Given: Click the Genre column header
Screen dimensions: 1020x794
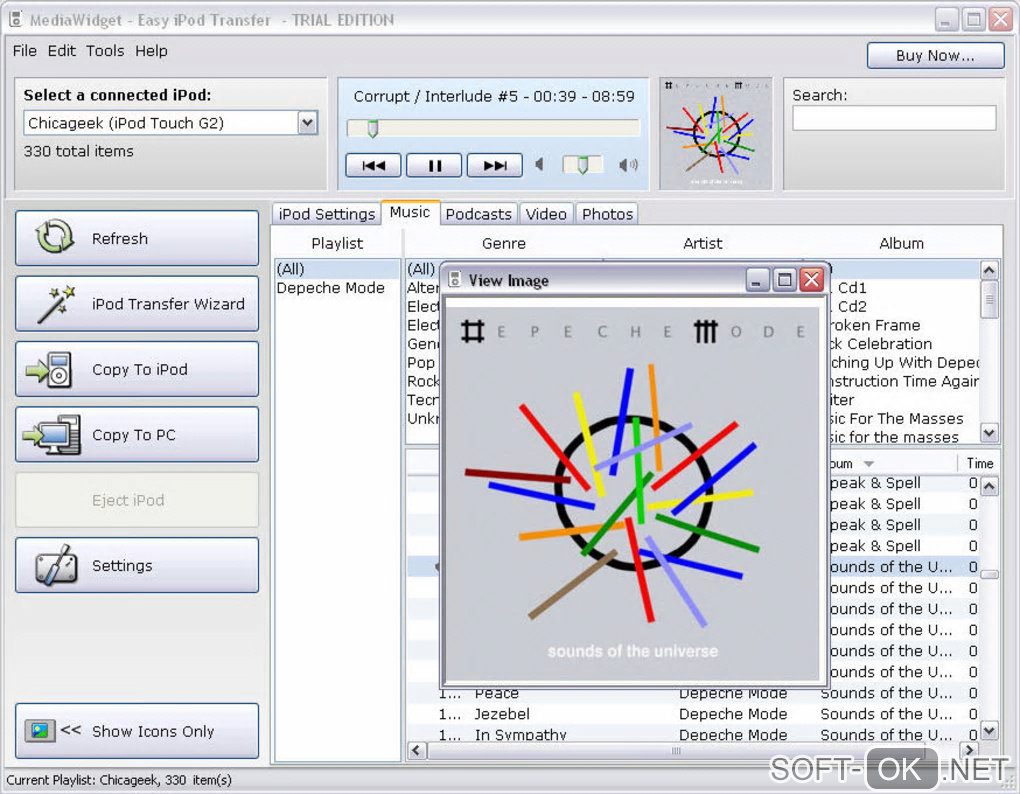Looking at the screenshot, I should (503, 243).
